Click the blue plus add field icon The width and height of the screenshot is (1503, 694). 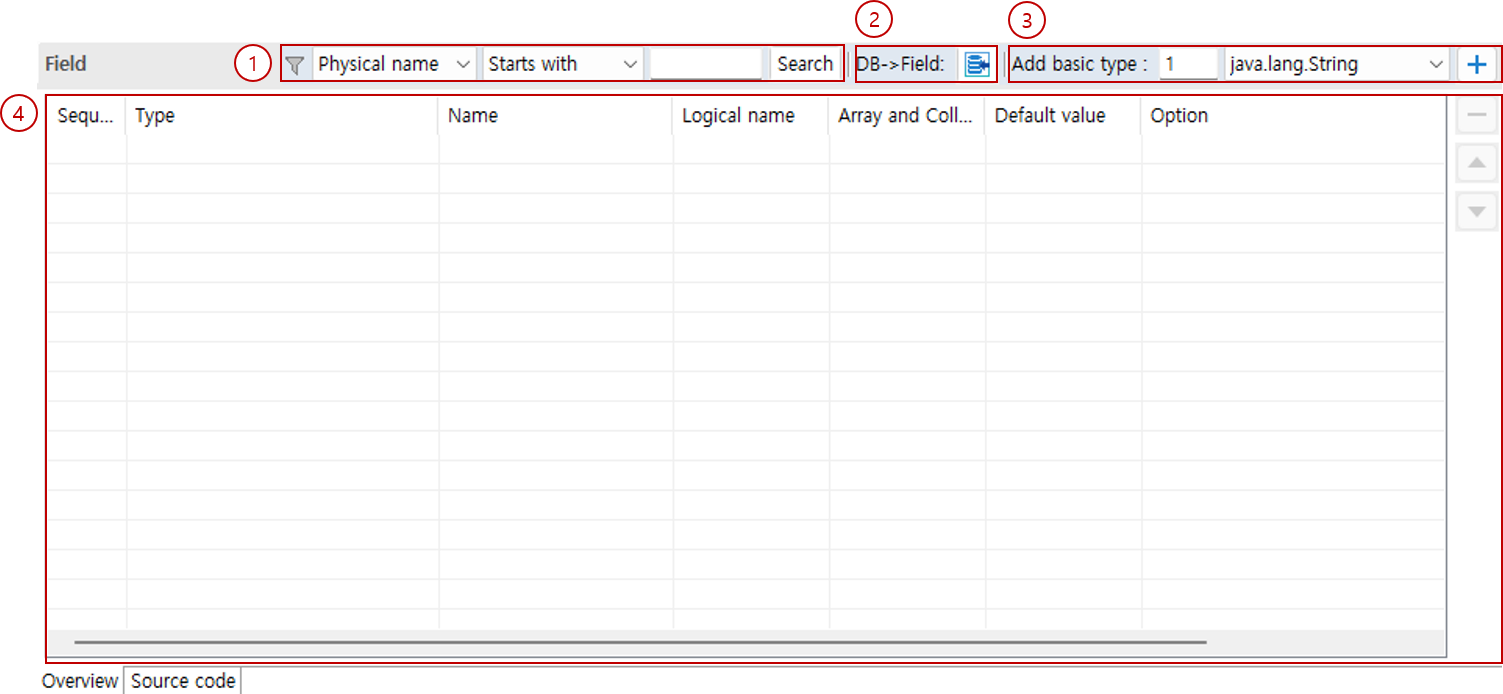tap(1476, 65)
